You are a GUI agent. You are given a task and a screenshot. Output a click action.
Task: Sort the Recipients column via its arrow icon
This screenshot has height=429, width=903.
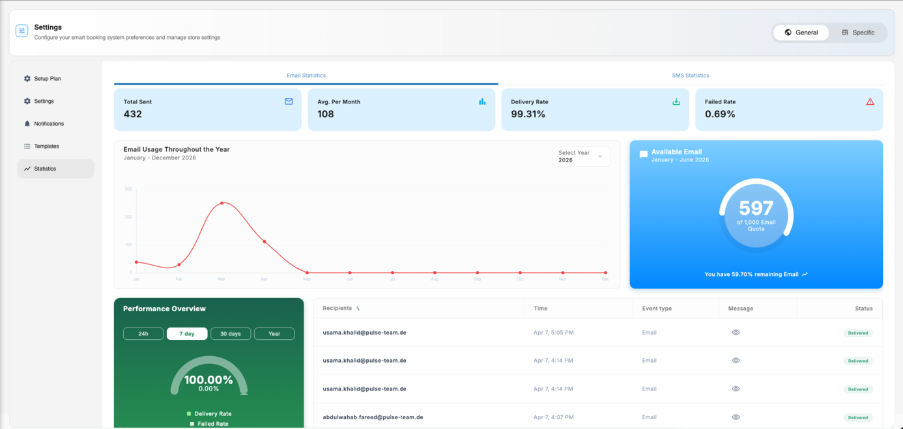coord(358,309)
